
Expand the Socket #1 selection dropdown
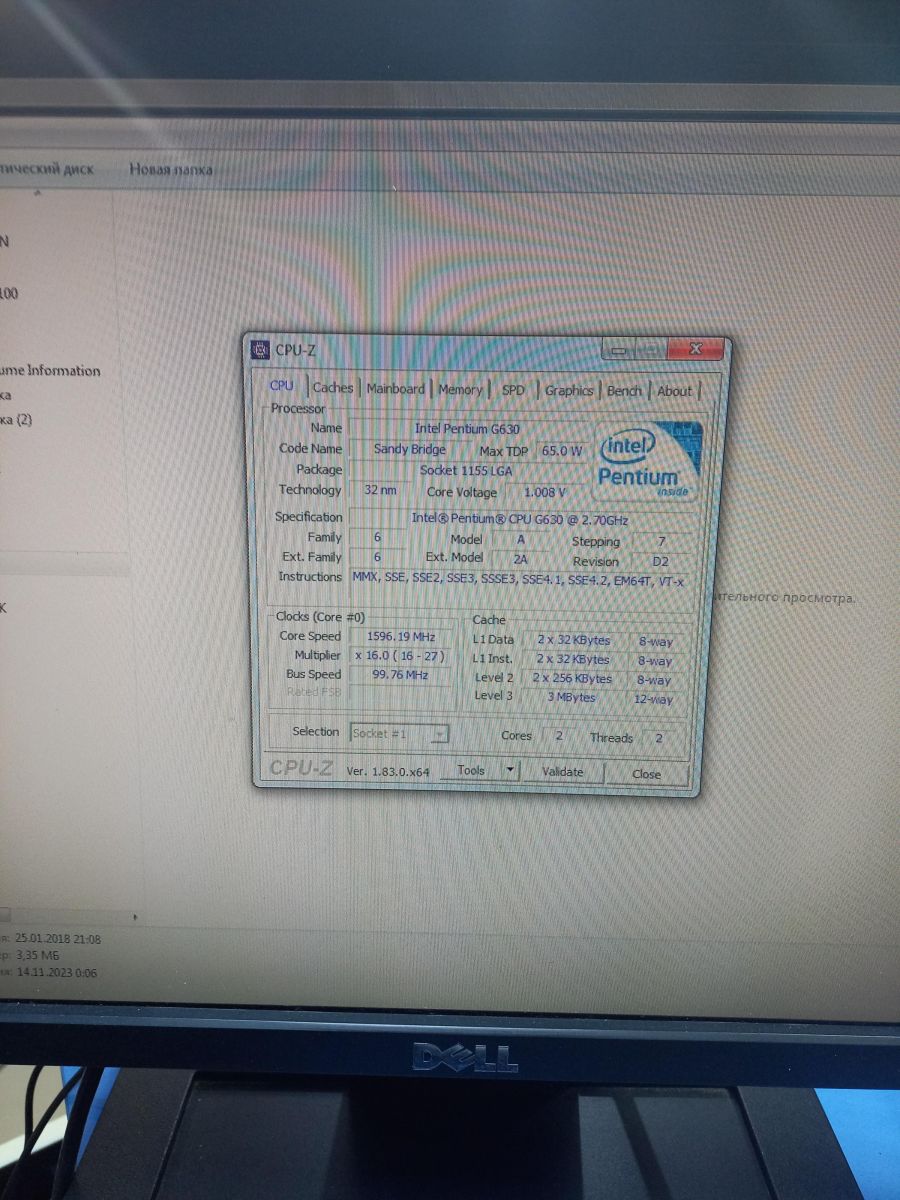click(x=439, y=734)
